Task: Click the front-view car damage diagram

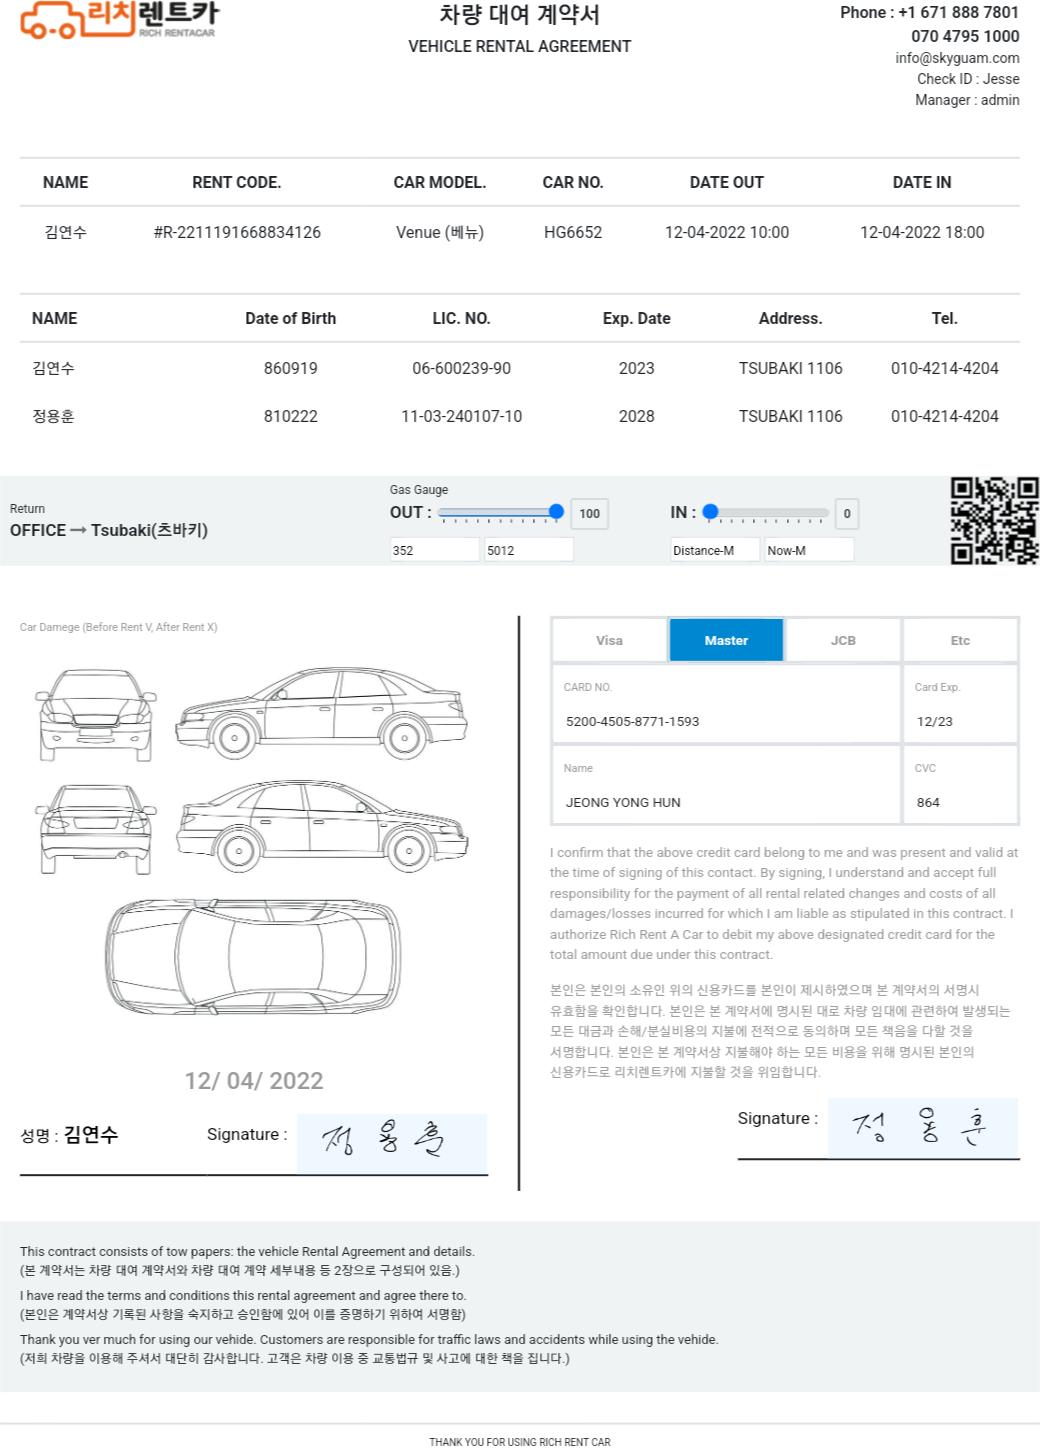Action: point(96,714)
